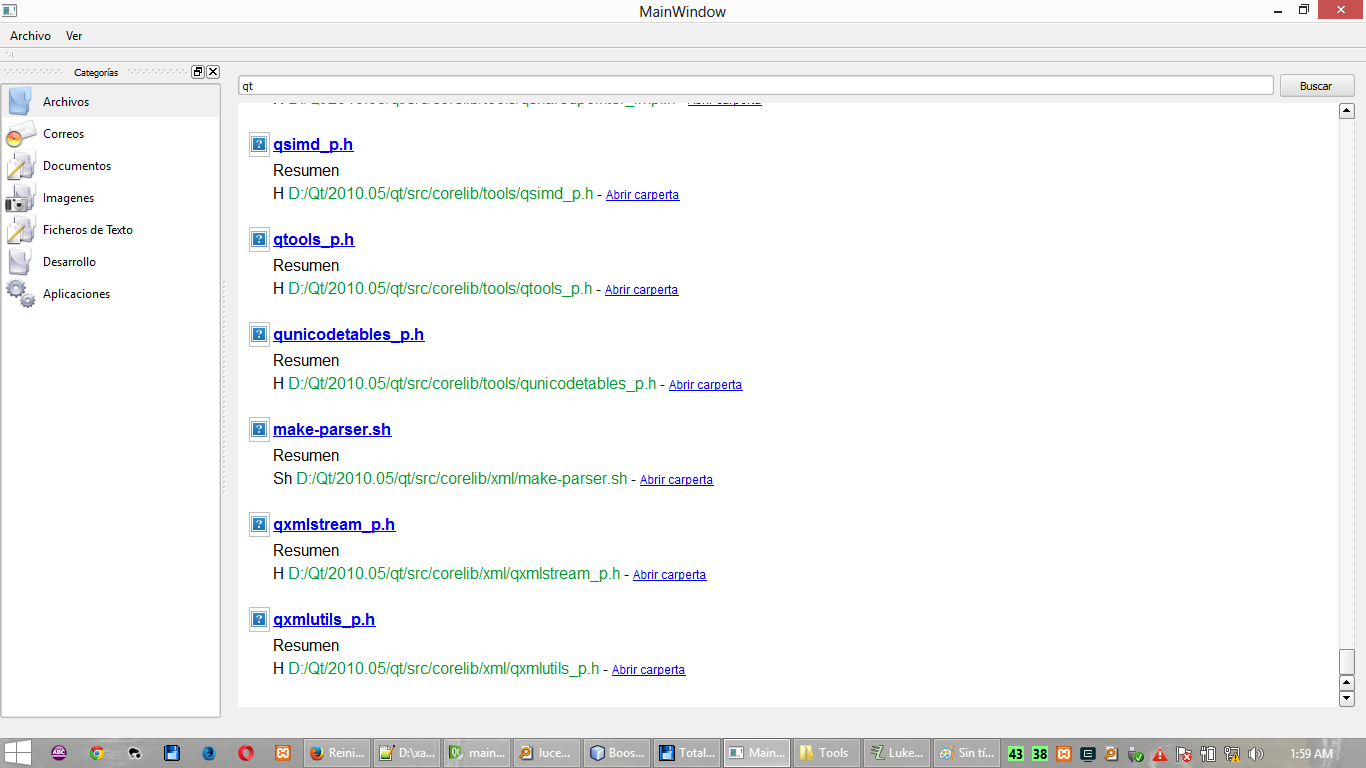Select the Documentos category
The height and width of the screenshot is (768, 1366).
(77, 166)
